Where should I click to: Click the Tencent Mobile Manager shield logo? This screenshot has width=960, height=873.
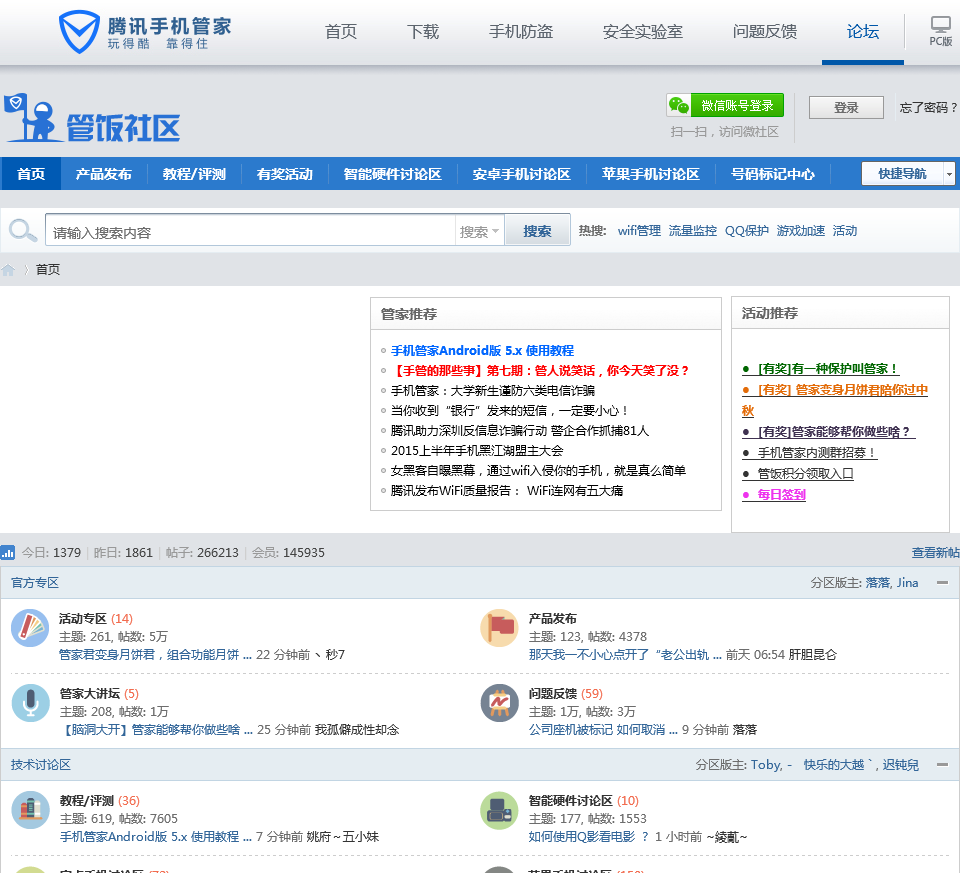click(80, 32)
